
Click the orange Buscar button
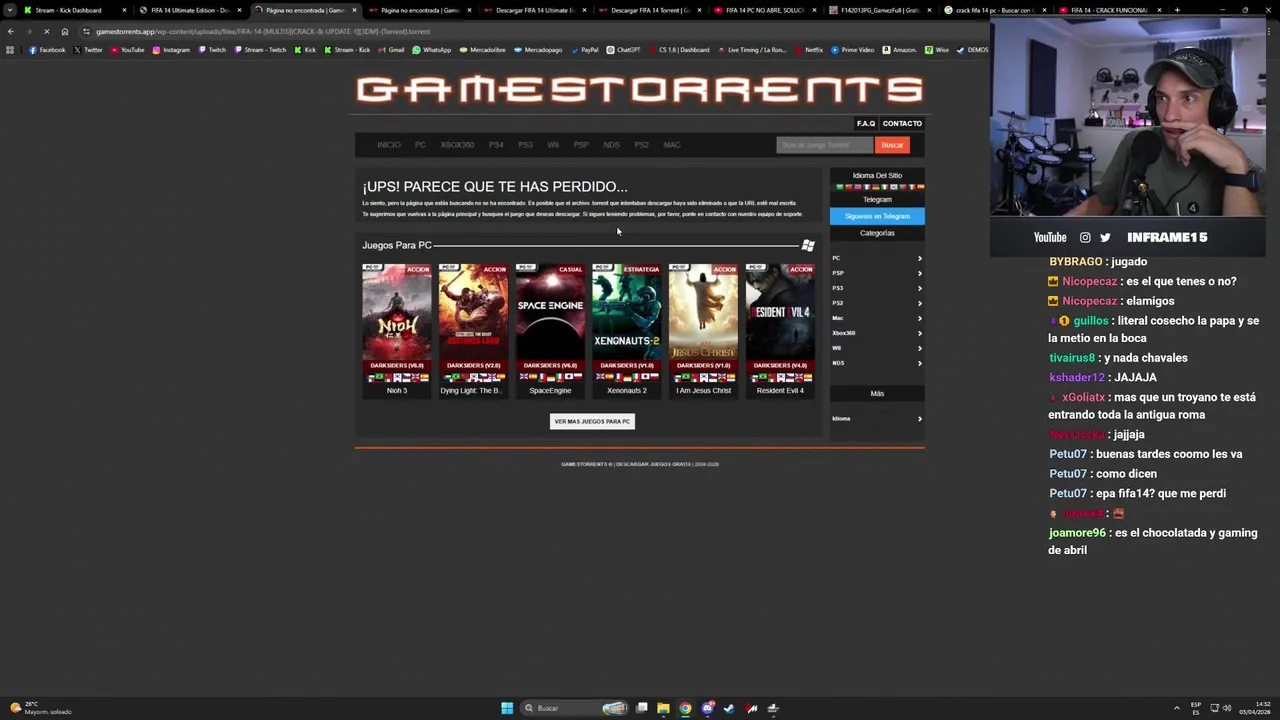tap(892, 145)
